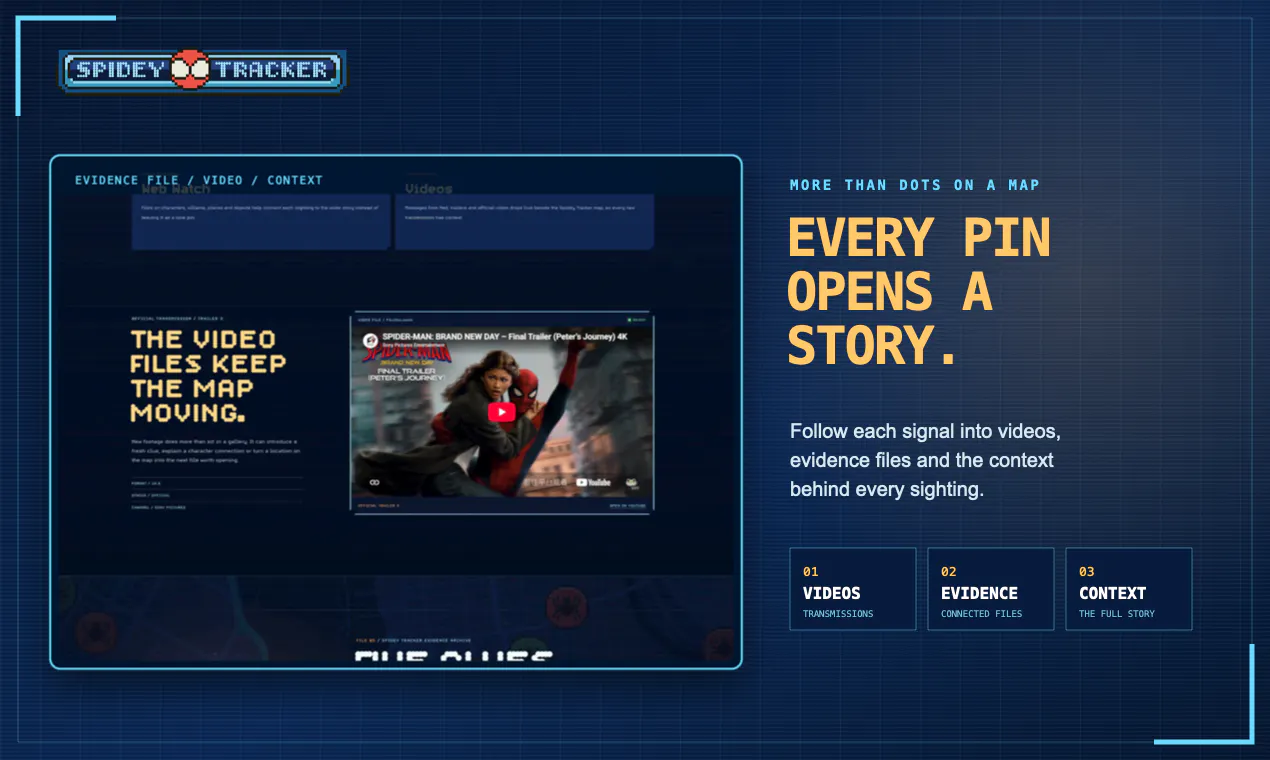Click "Follow each signal into videos" paragraph
The width and height of the screenshot is (1270, 760).
(x=925, y=460)
